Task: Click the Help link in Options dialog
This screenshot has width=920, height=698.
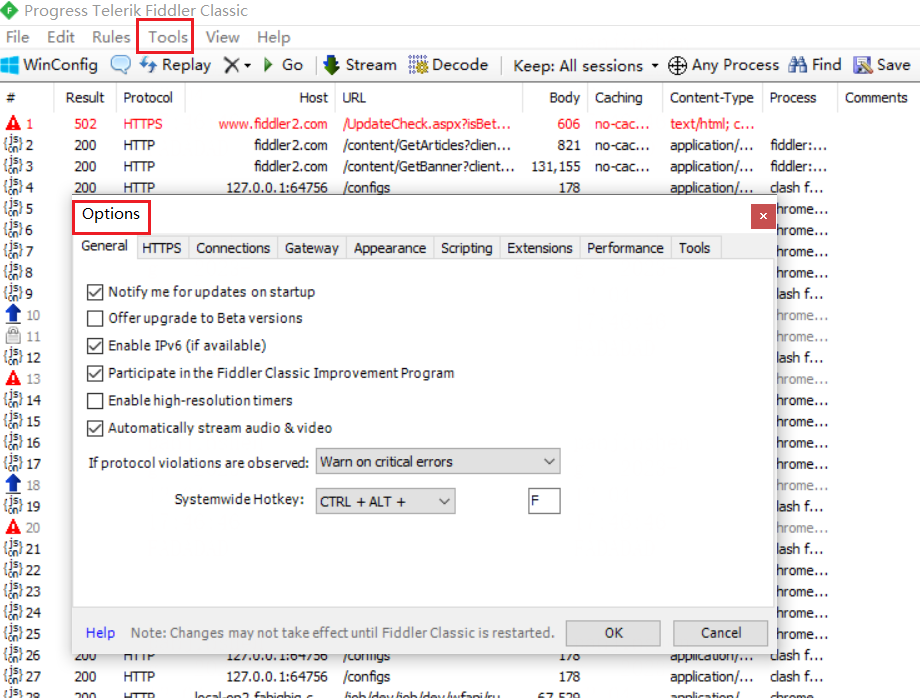Action: [x=100, y=633]
